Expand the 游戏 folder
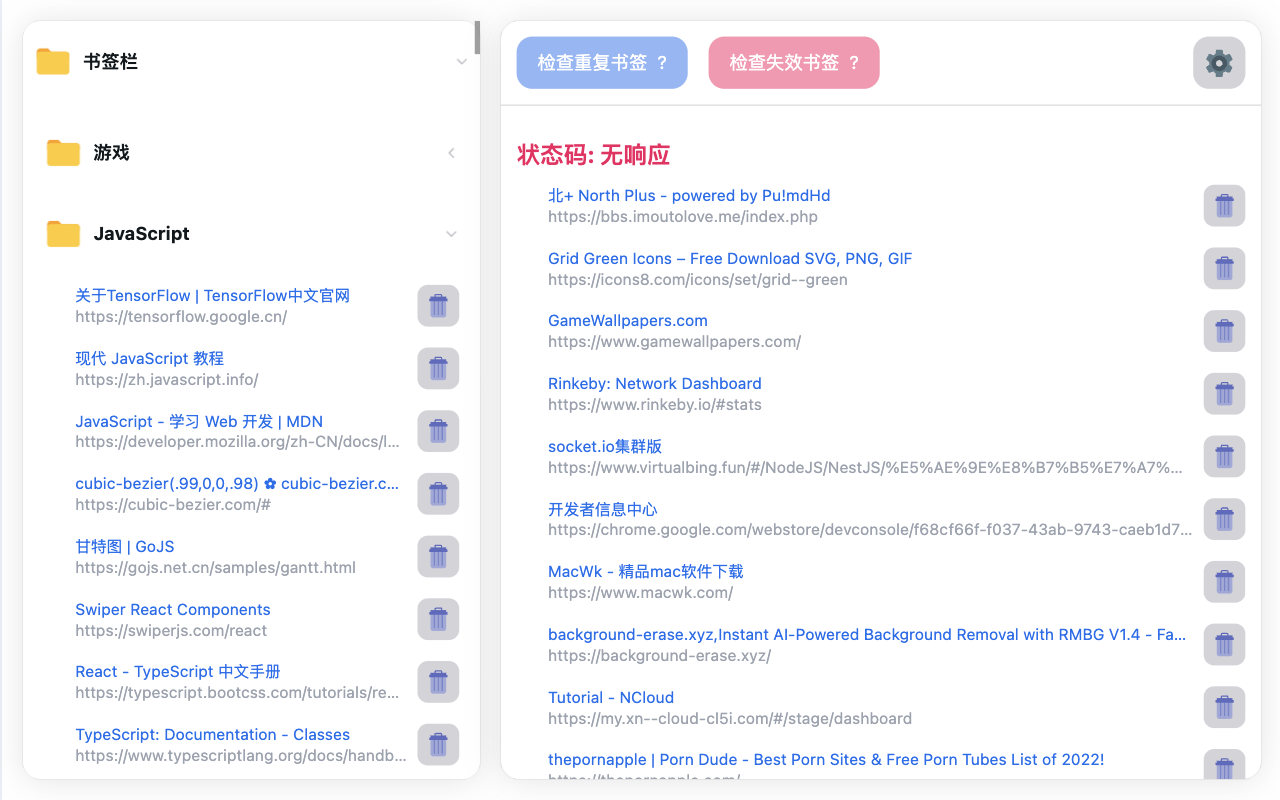1280x800 pixels. click(x=451, y=153)
